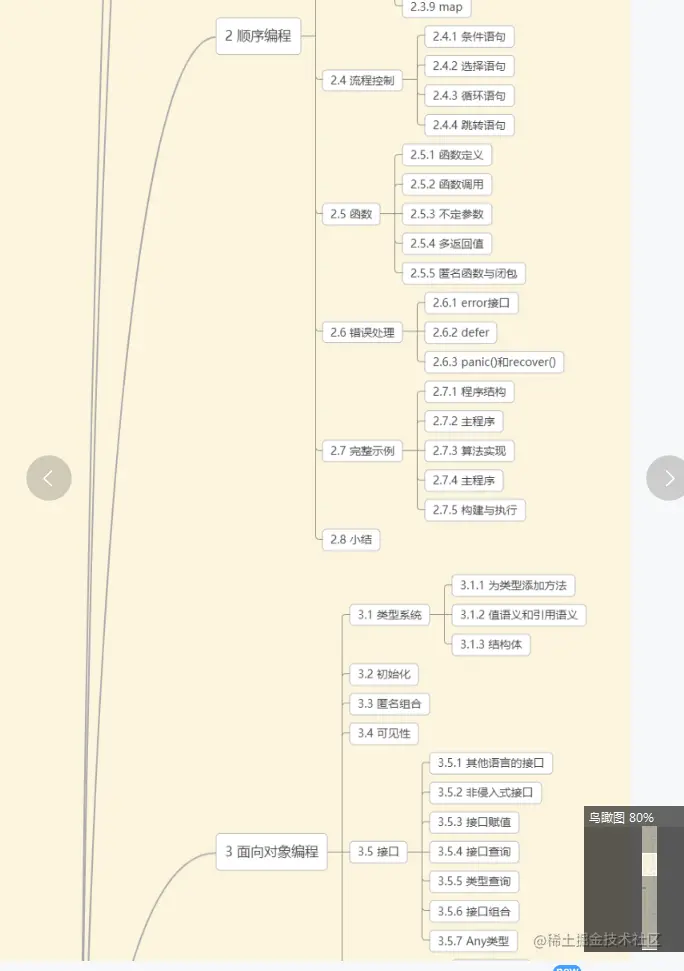Select node 2.6.2 defer
Viewport: 684px width, 971px height.
pos(461,333)
